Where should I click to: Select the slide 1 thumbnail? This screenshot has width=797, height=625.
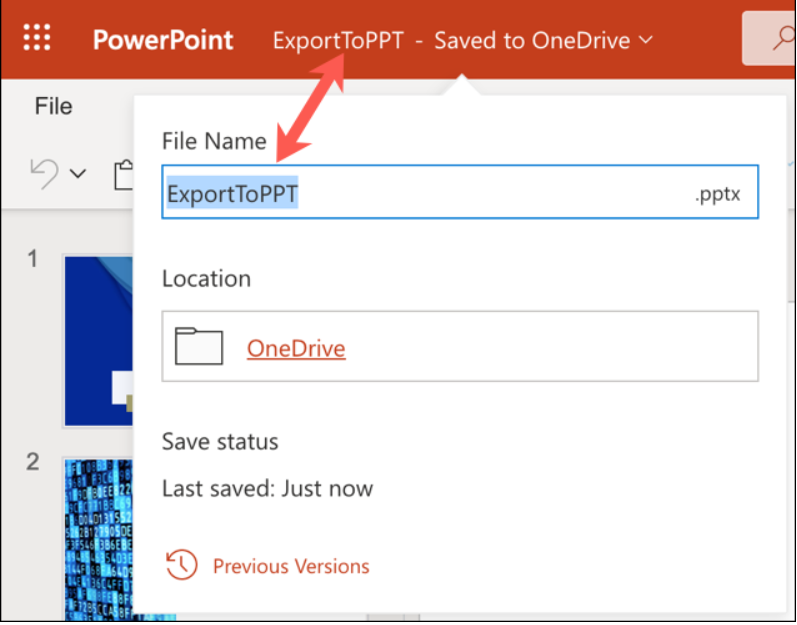coord(98,340)
